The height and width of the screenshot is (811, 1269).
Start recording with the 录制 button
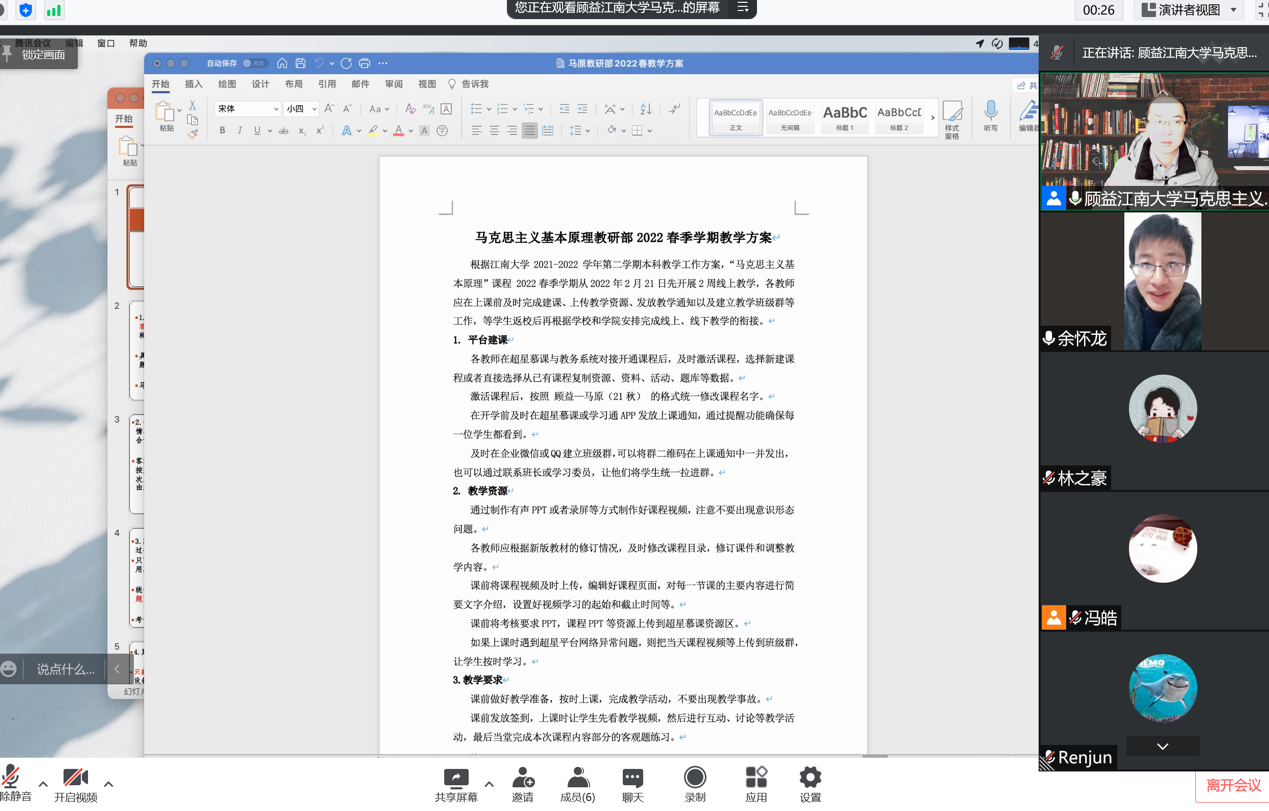coord(695,778)
